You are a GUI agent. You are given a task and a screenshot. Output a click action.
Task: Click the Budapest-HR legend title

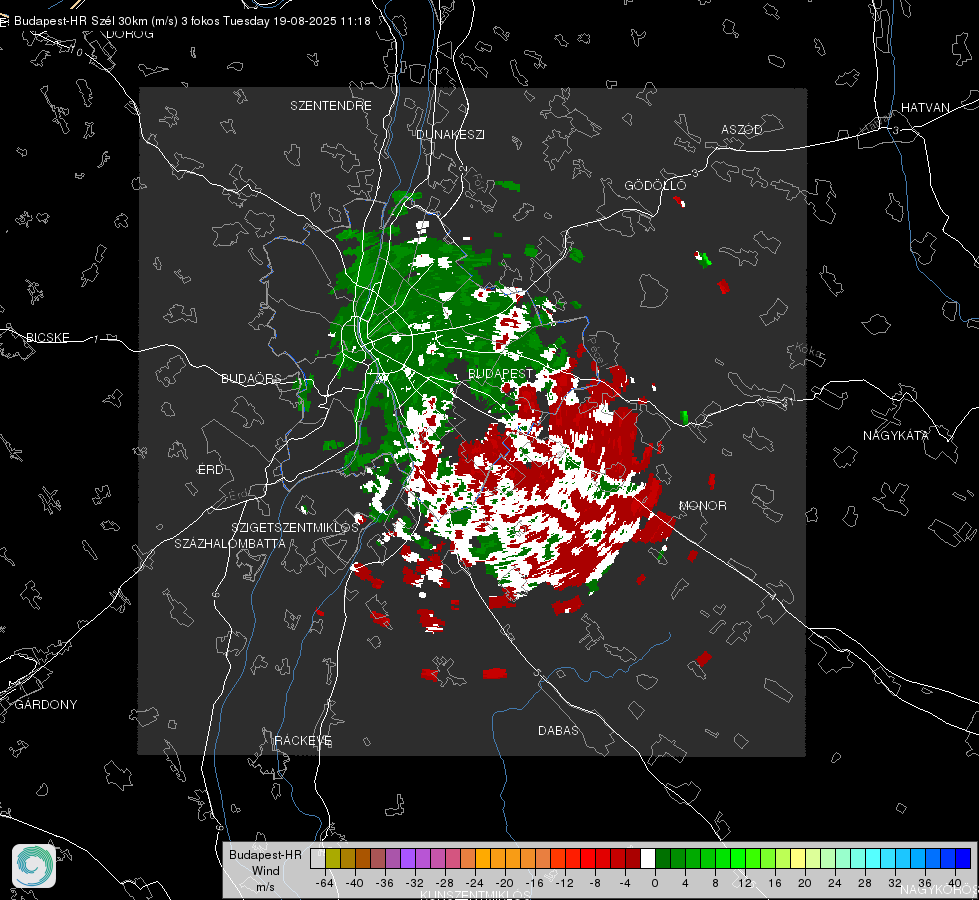point(265,855)
